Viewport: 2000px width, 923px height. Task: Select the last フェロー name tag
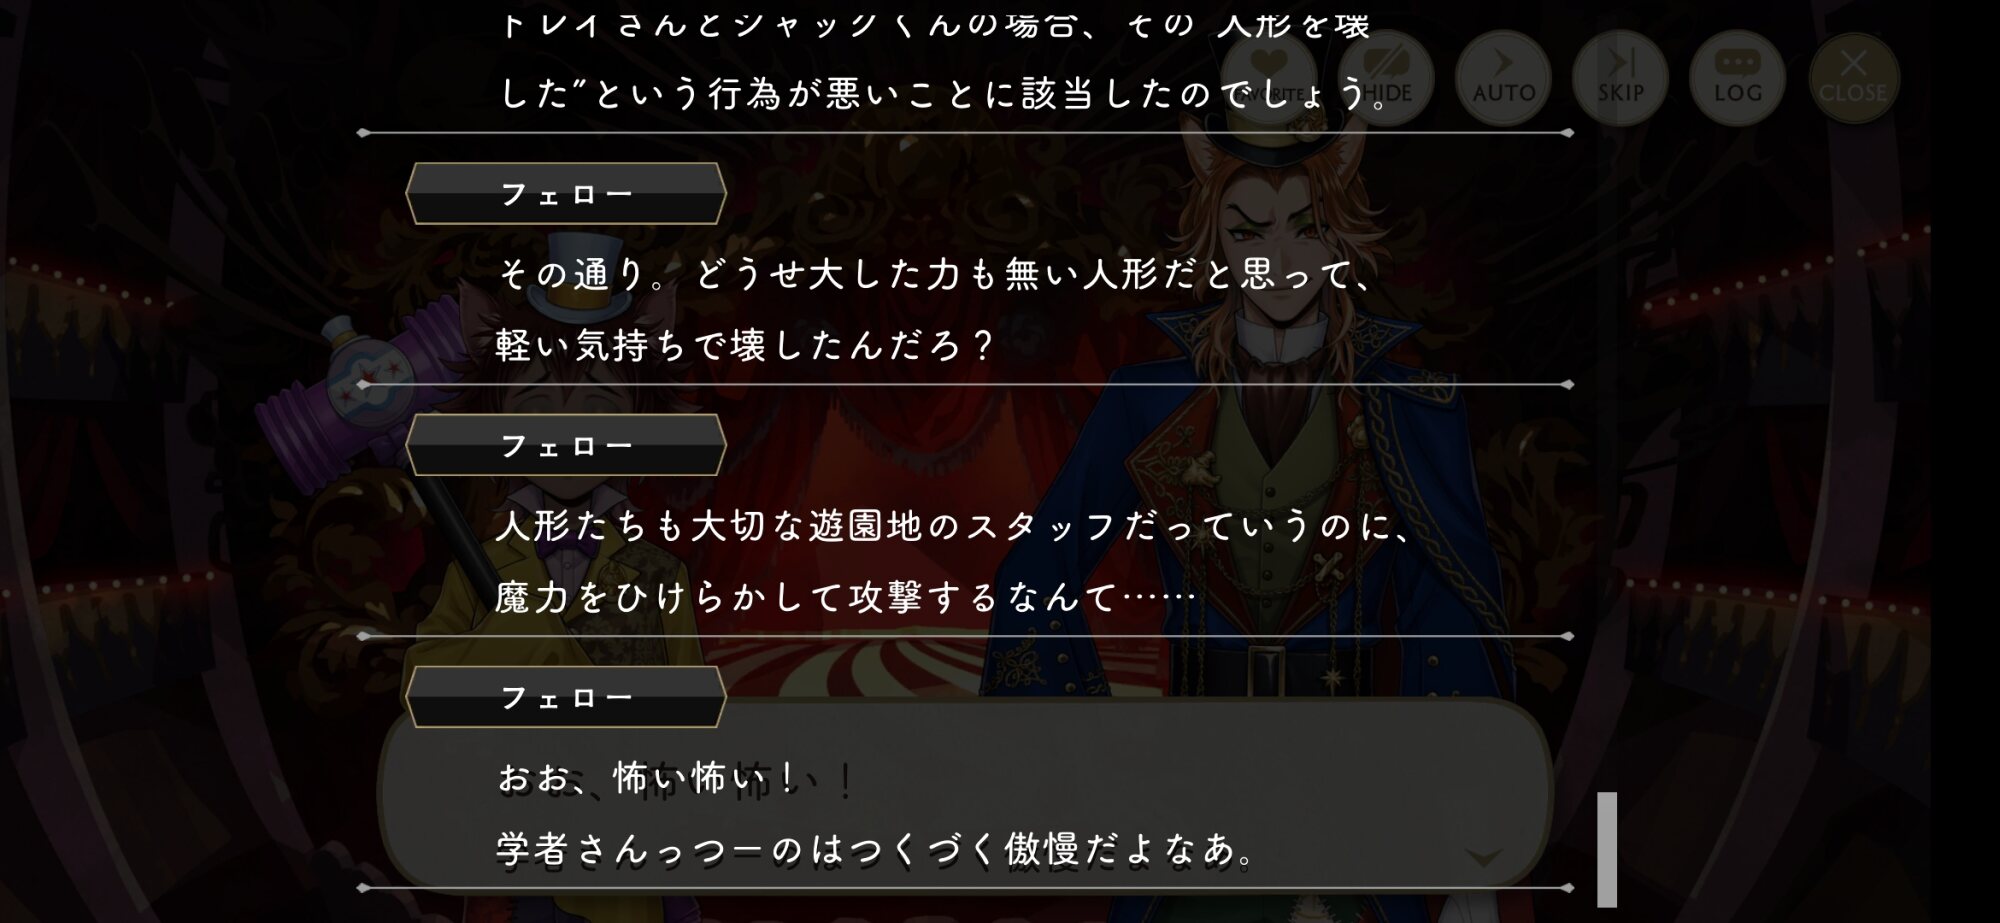point(566,697)
